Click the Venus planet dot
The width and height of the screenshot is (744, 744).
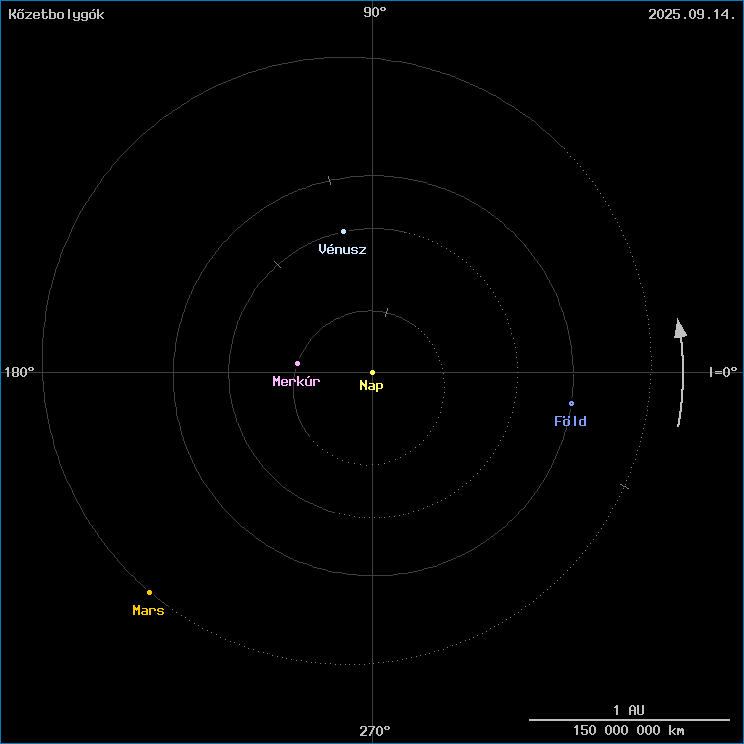point(343,231)
